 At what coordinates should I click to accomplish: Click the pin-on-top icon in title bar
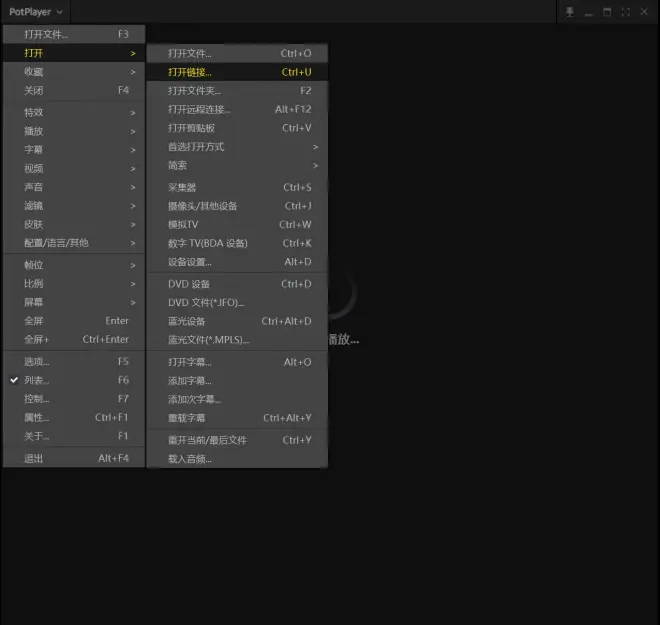point(570,12)
